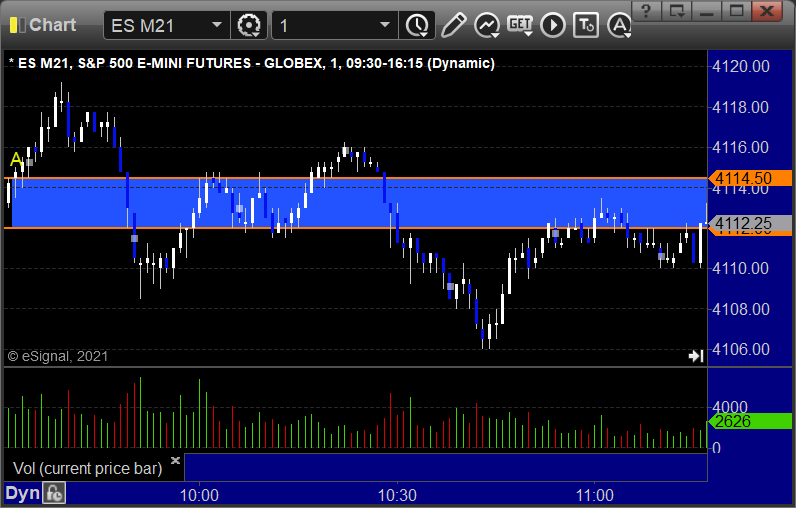Viewport: 796px width, 508px height.
Task: Click the 4000 volume axis label
Action: (729, 407)
